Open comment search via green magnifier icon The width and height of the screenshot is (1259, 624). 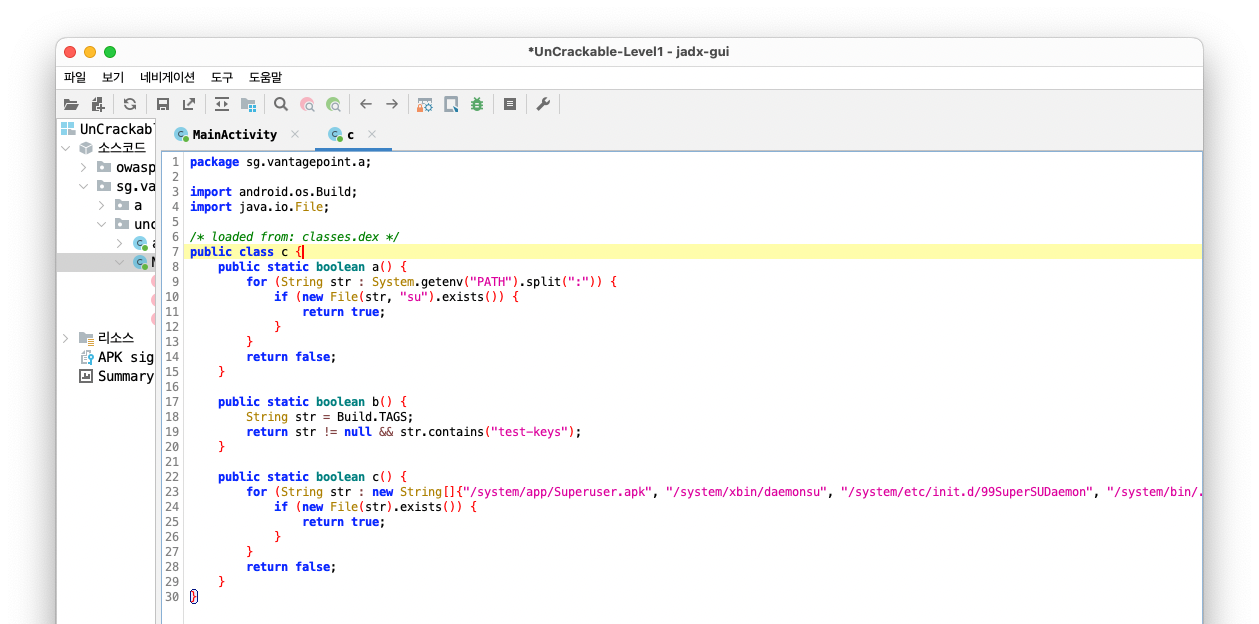[x=333, y=104]
